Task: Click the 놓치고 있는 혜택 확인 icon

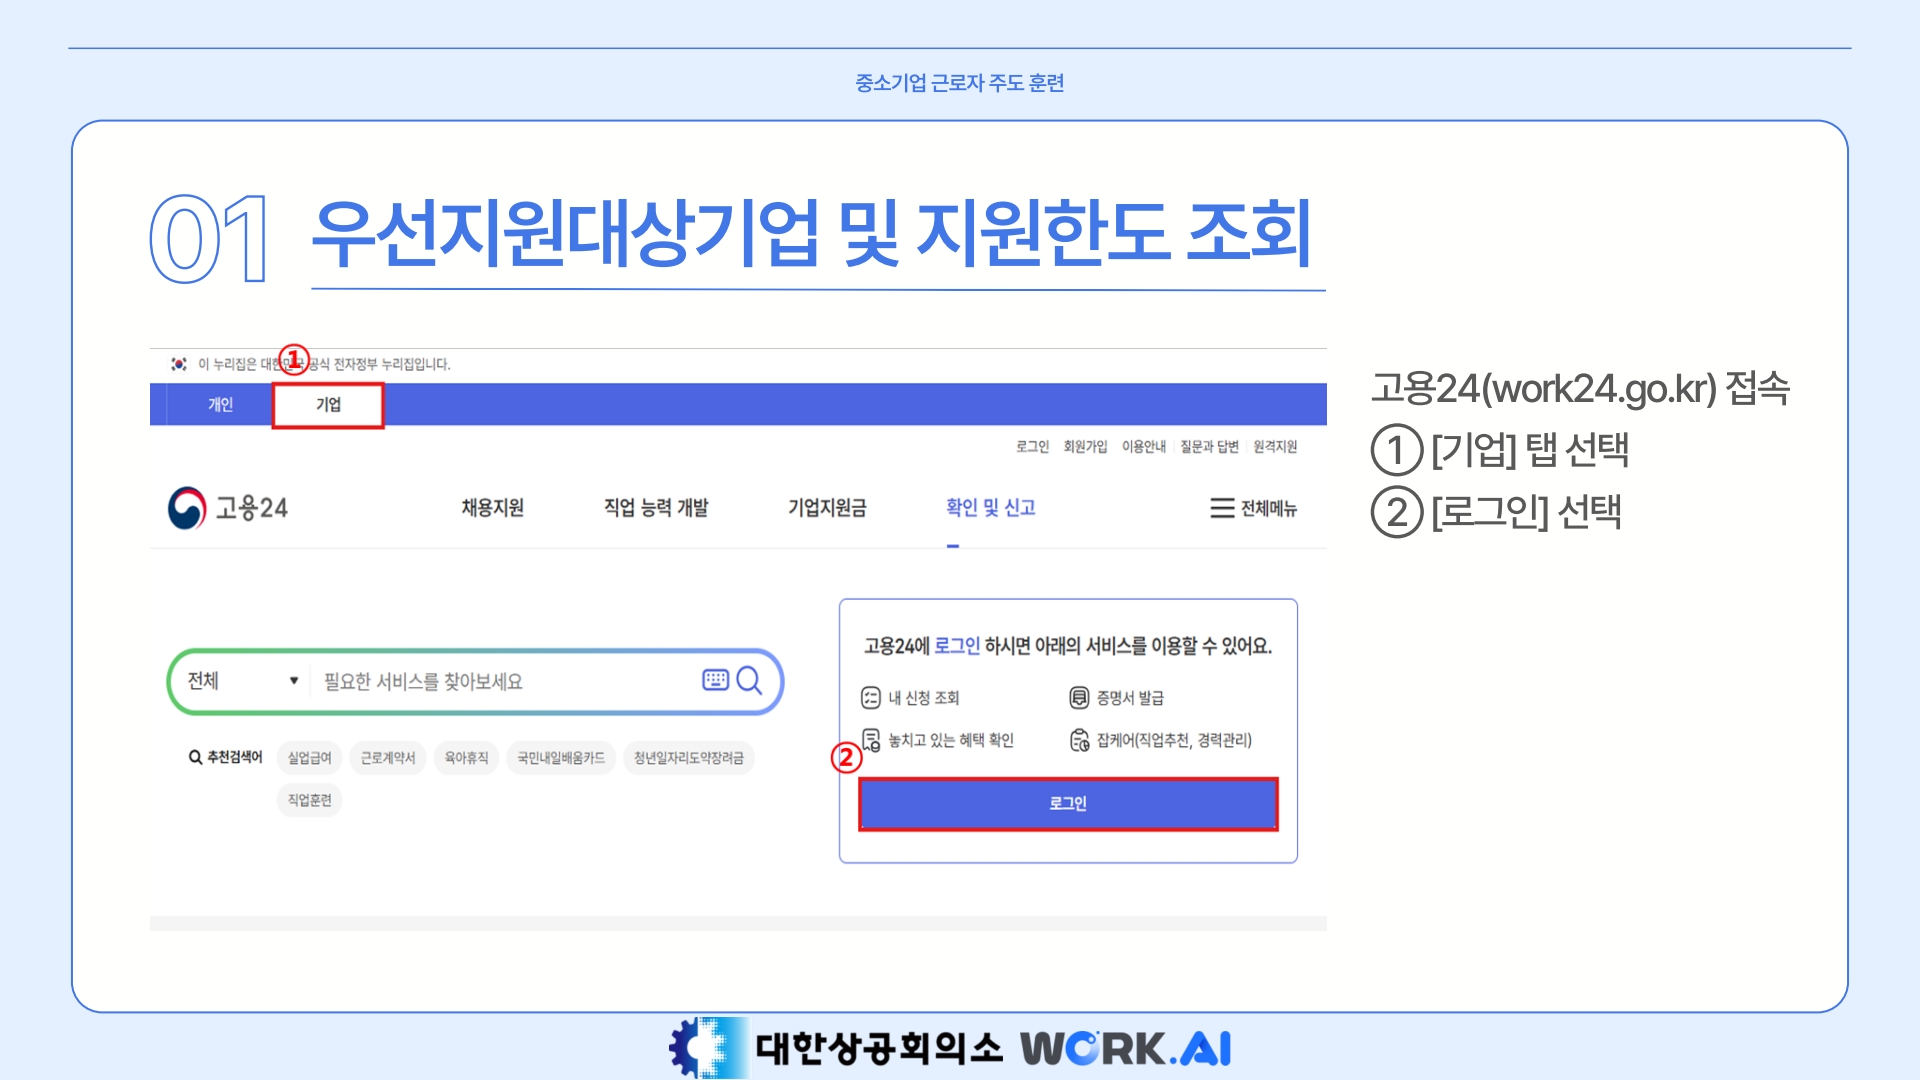Action: (x=870, y=740)
